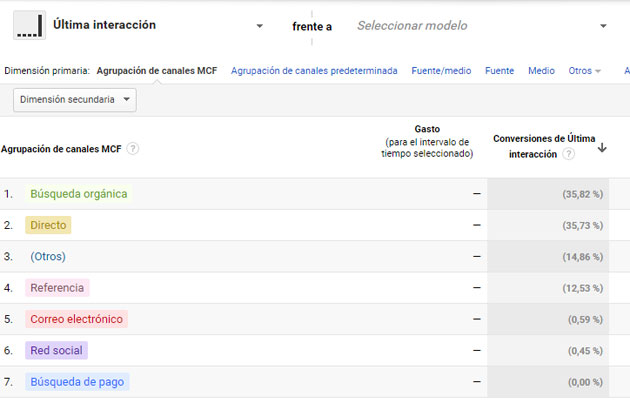The image size is (630, 410).
Task: Open the Última interacción model dropdown
Action: (x=259, y=26)
